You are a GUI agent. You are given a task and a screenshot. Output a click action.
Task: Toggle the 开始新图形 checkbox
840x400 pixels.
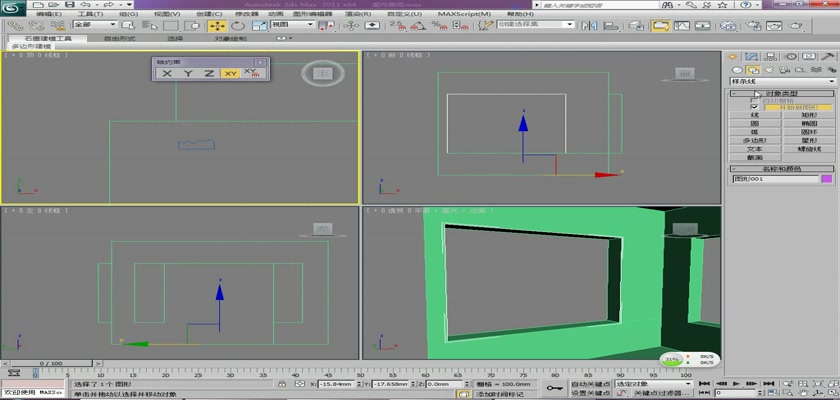click(754, 107)
